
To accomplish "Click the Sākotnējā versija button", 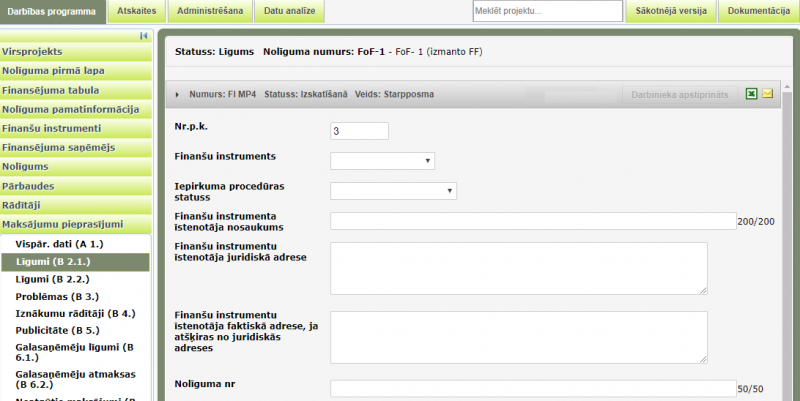I will point(671,11).
